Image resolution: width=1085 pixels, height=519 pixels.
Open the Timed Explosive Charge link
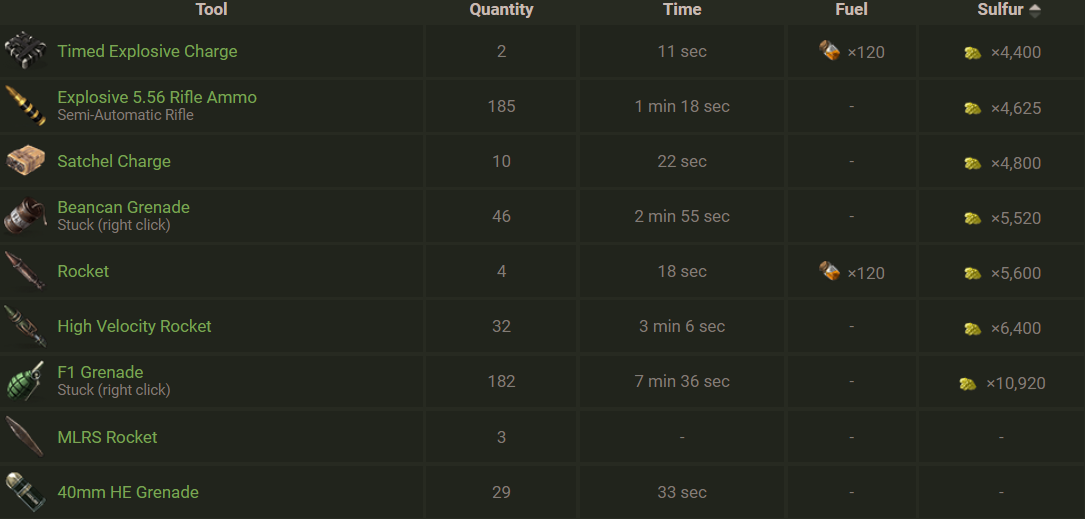147,51
